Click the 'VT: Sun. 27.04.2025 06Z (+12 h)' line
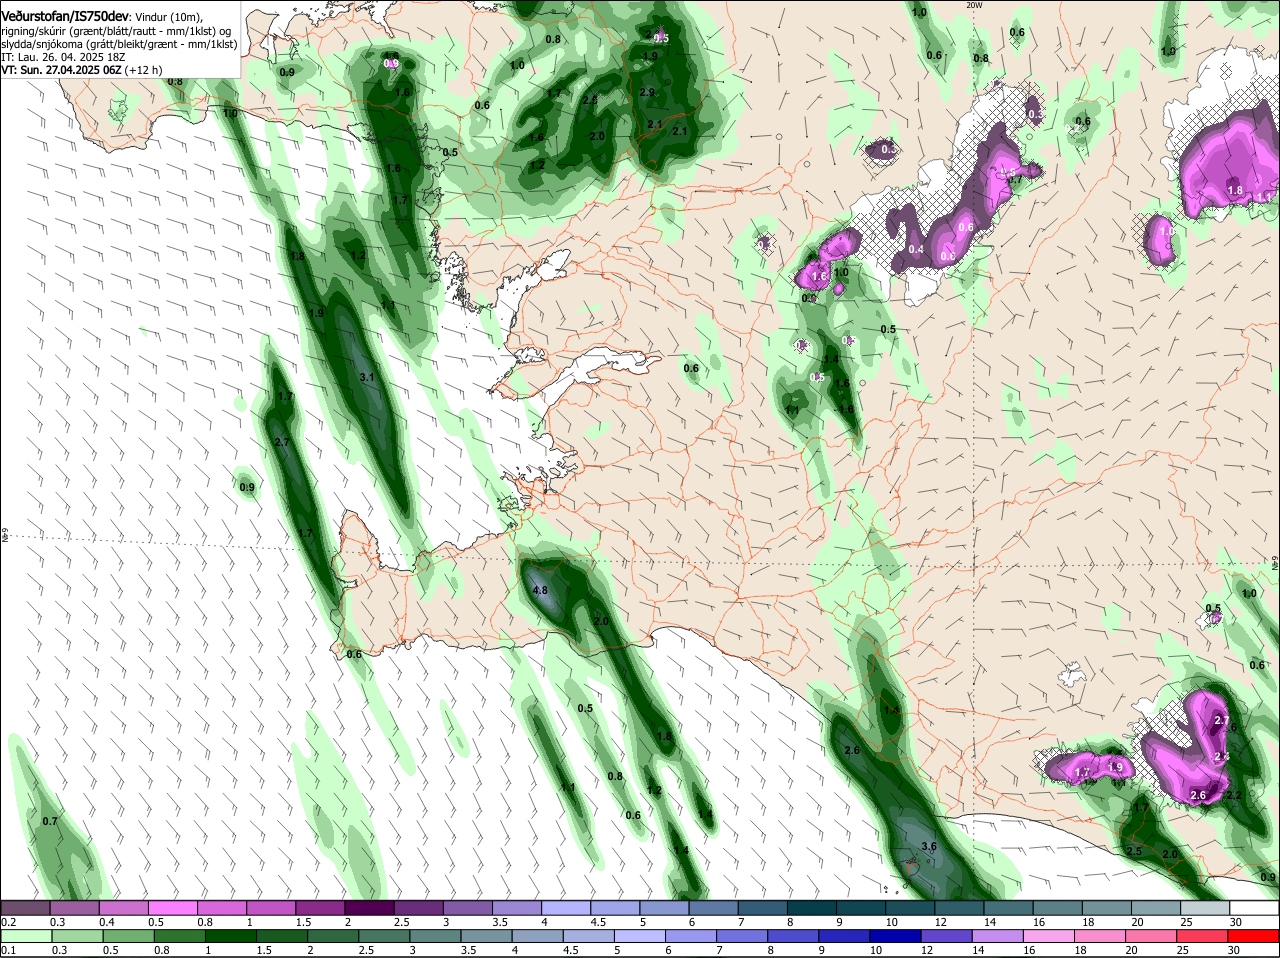This screenshot has height=958, width=1280. click(82, 70)
